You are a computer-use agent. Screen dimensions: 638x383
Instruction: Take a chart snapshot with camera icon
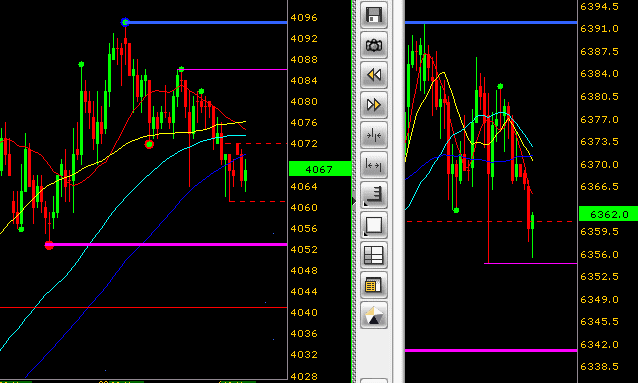click(374, 45)
